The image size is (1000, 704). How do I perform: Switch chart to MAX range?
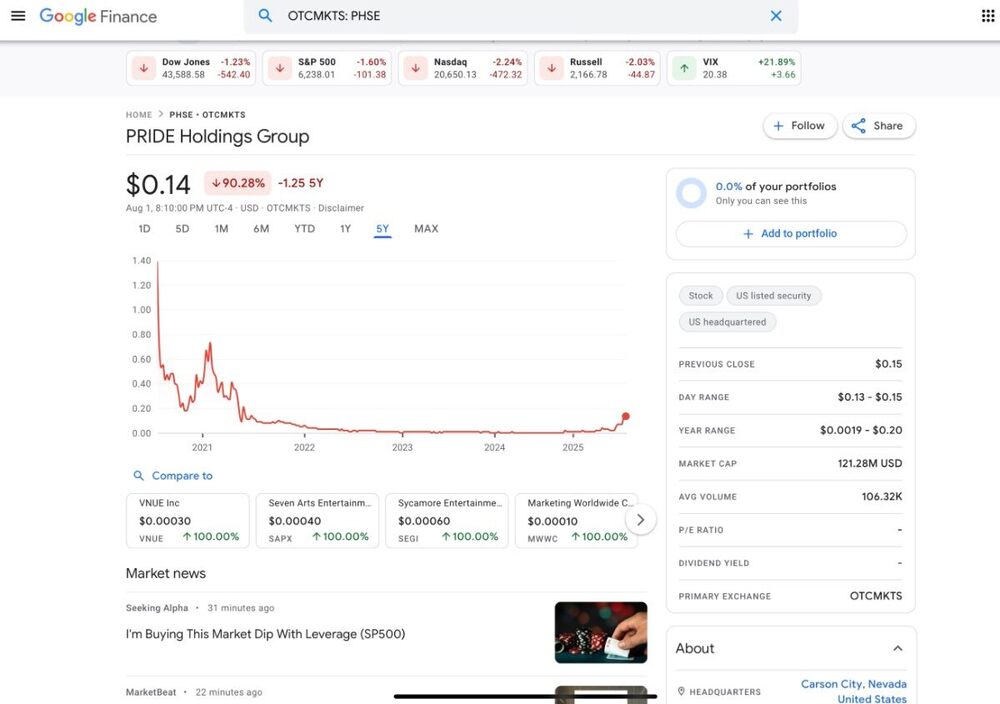click(426, 229)
